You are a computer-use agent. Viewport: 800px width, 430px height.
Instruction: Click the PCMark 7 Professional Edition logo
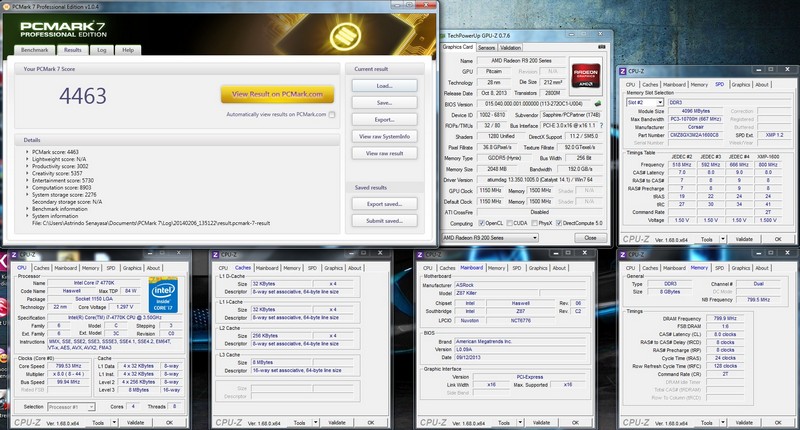63,30
